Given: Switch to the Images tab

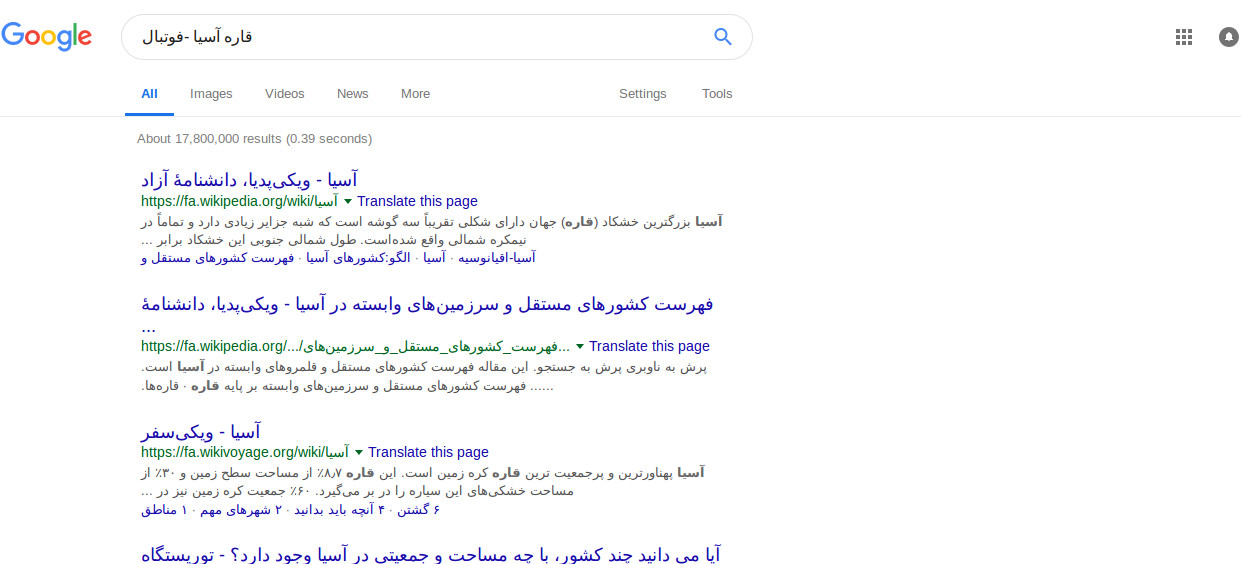Looking at the screenshot, I should click(211, 94).
